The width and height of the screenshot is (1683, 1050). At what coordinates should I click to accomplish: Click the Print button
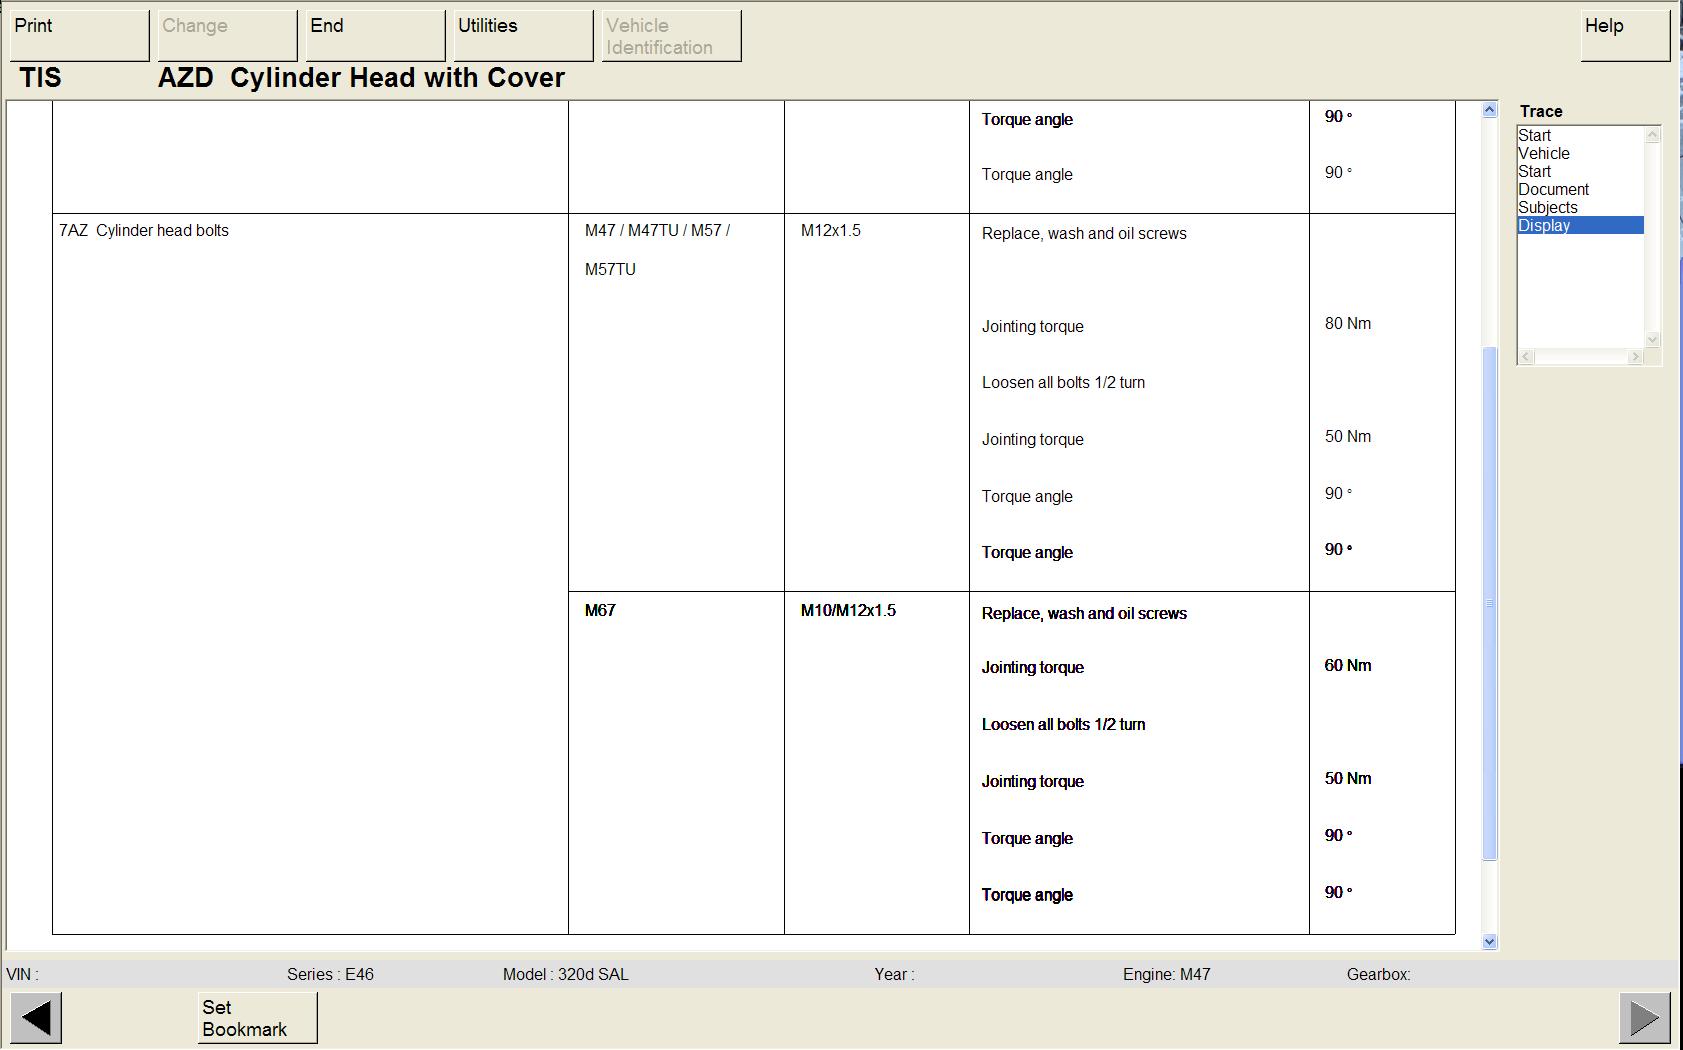[80, 36]
